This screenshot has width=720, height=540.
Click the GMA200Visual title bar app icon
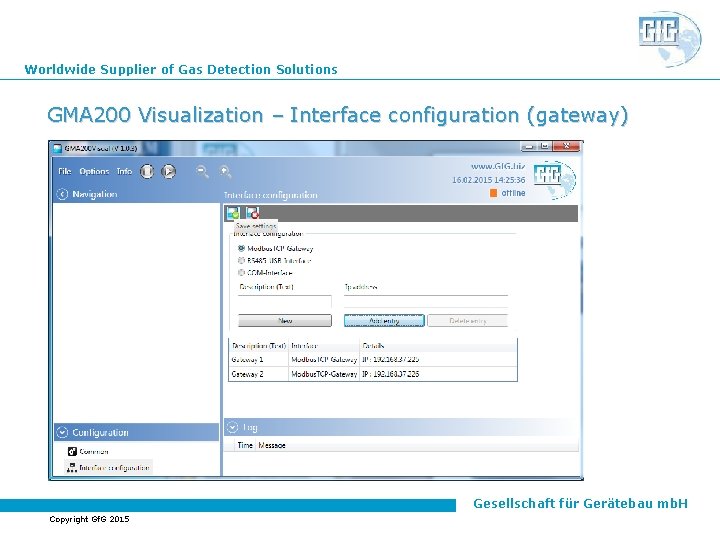[57, 148]
